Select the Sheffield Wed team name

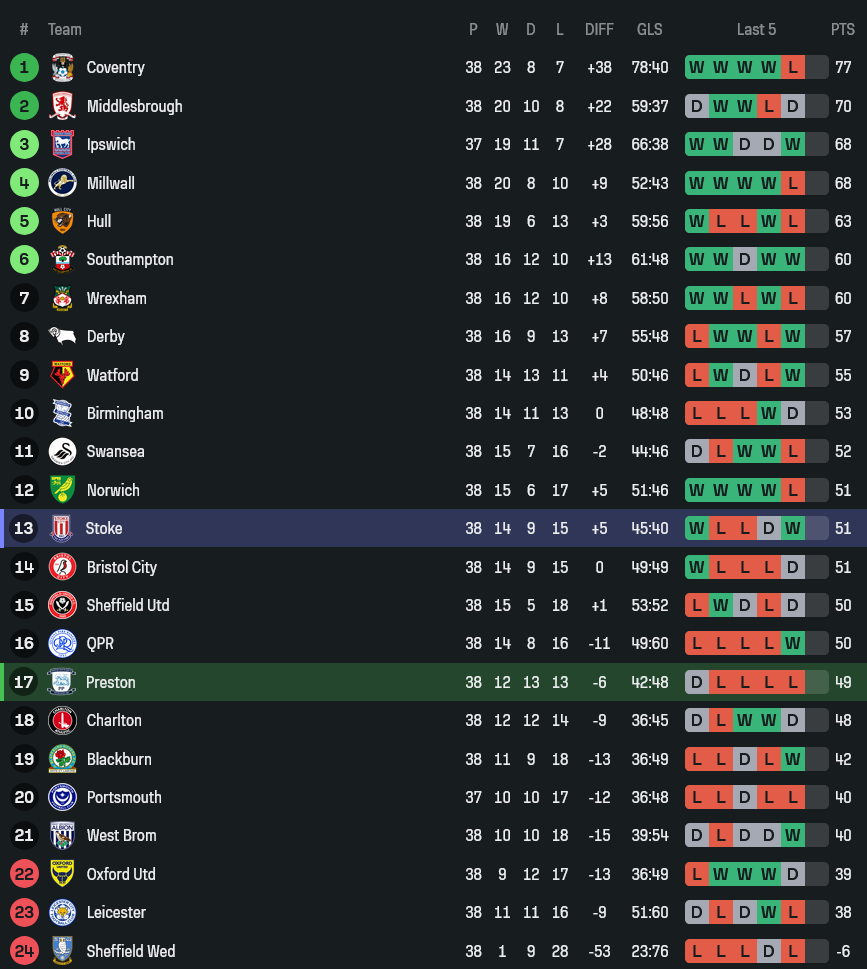click(131, 951)
